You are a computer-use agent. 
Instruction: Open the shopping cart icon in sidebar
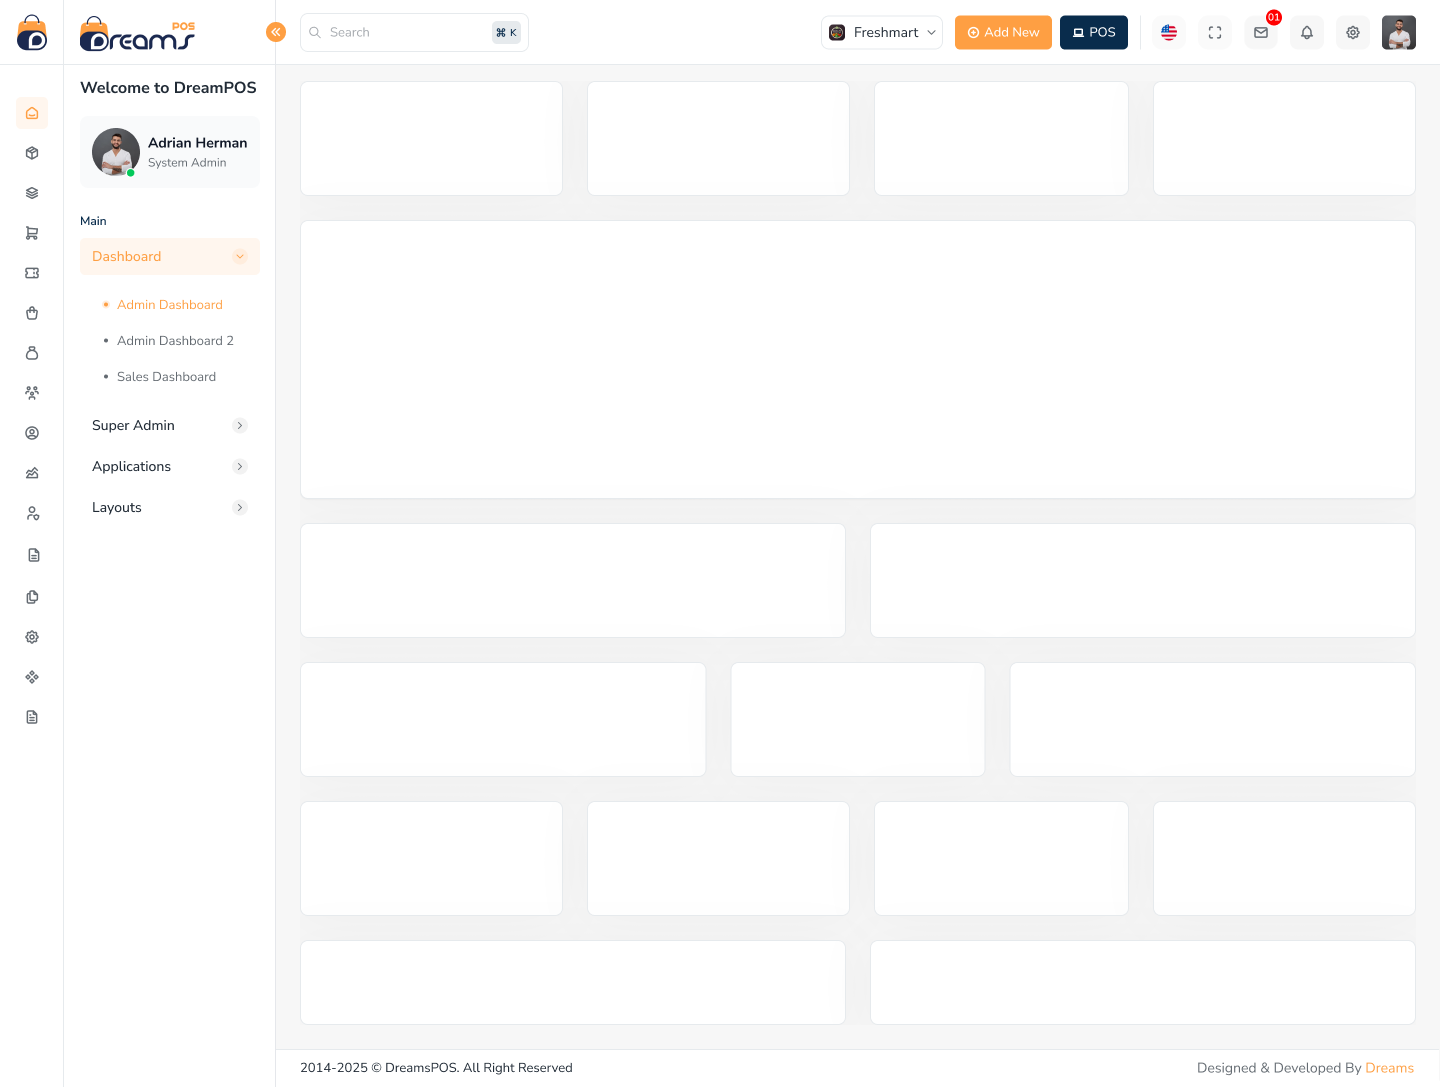(x=32, y=233)
